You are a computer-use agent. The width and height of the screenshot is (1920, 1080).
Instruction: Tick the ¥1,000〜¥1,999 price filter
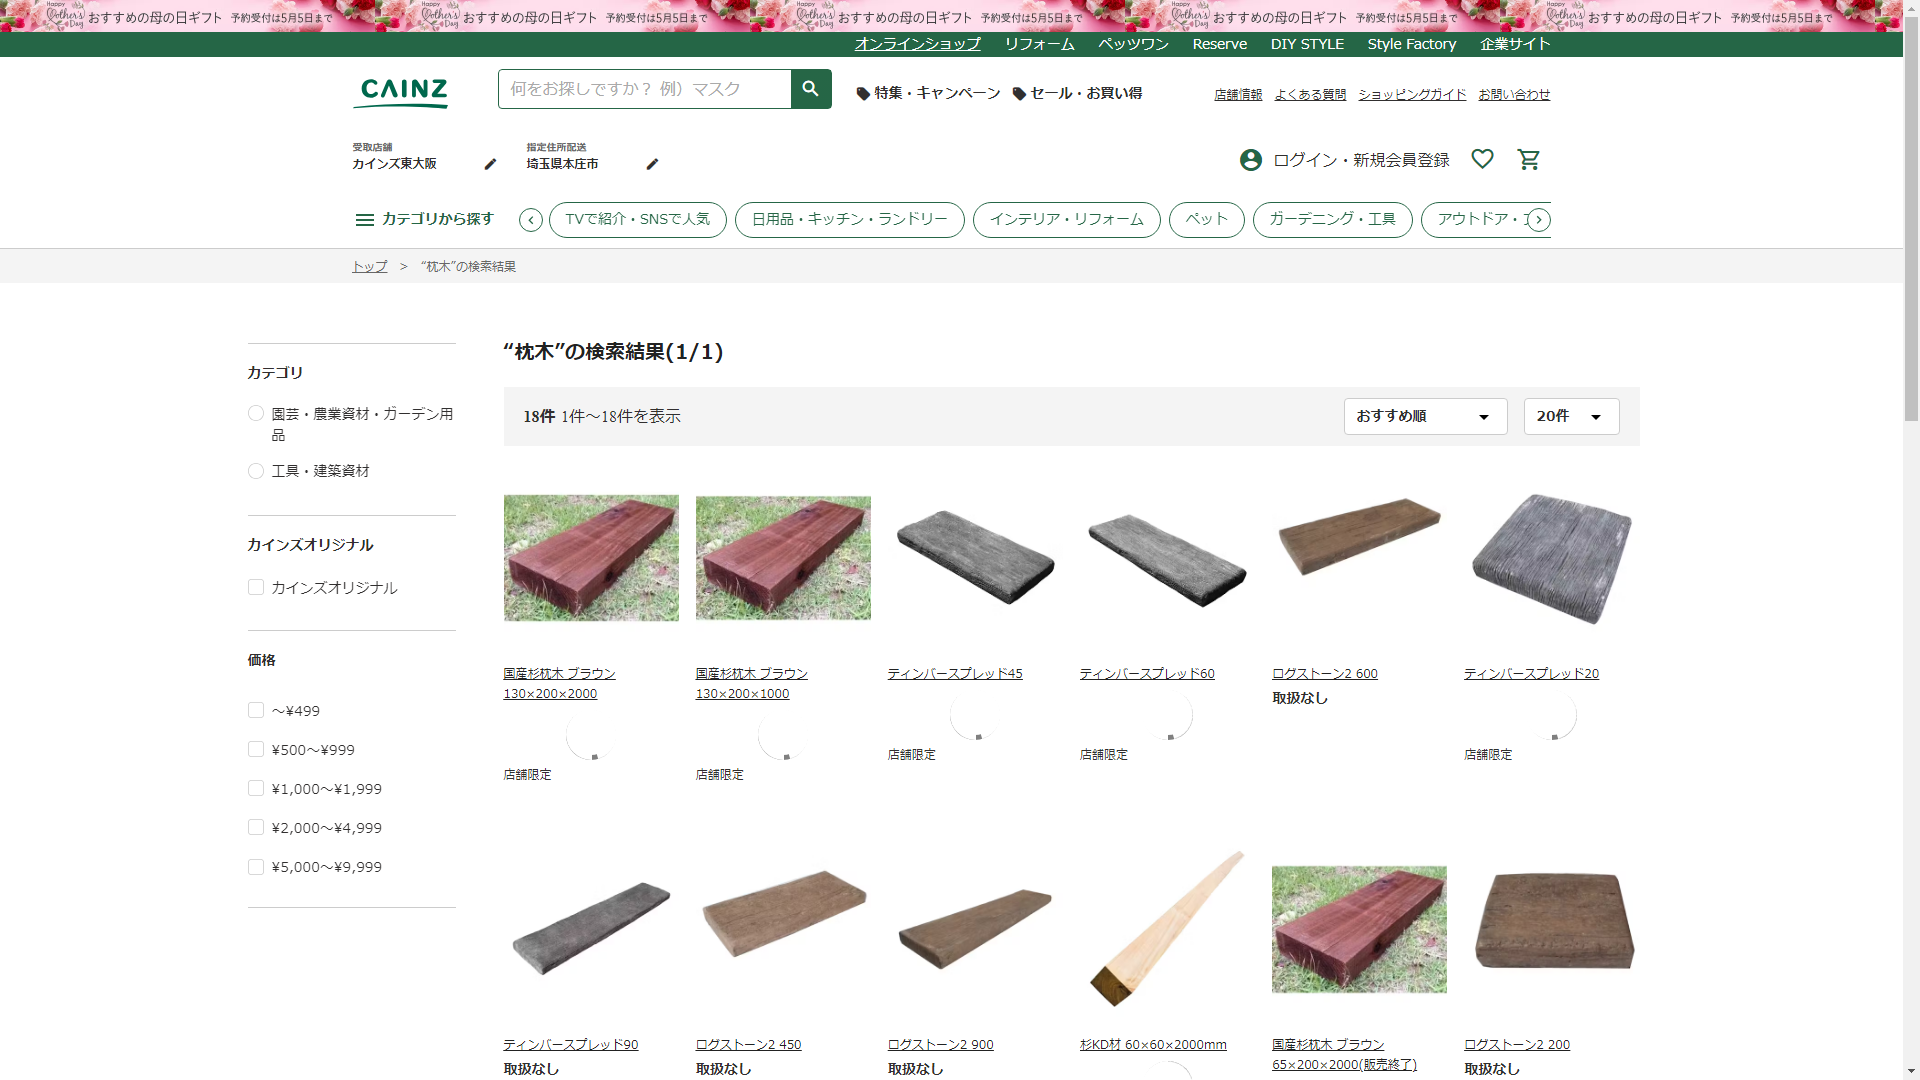pos(256,789)
